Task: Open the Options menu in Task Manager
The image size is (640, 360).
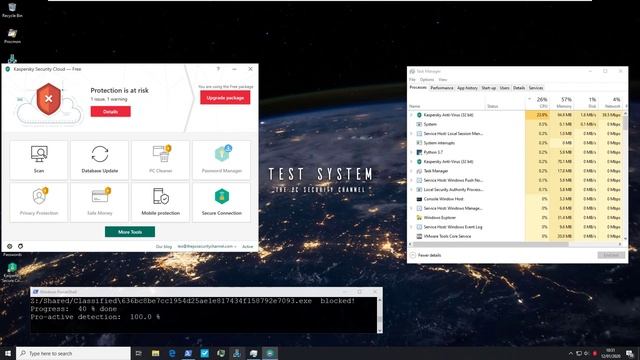Action: point(427,80)
